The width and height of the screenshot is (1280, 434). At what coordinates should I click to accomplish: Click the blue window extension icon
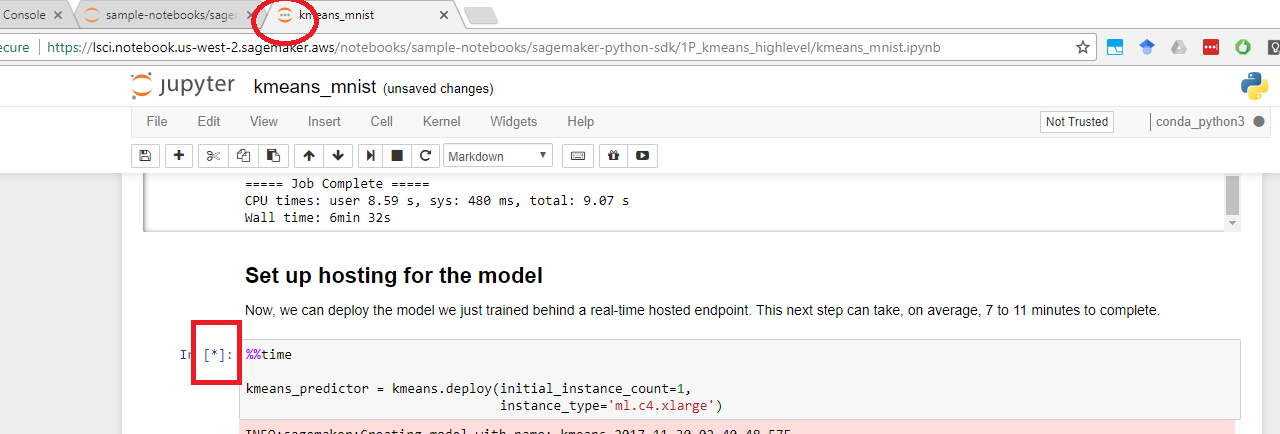(x=1114, y=47)
